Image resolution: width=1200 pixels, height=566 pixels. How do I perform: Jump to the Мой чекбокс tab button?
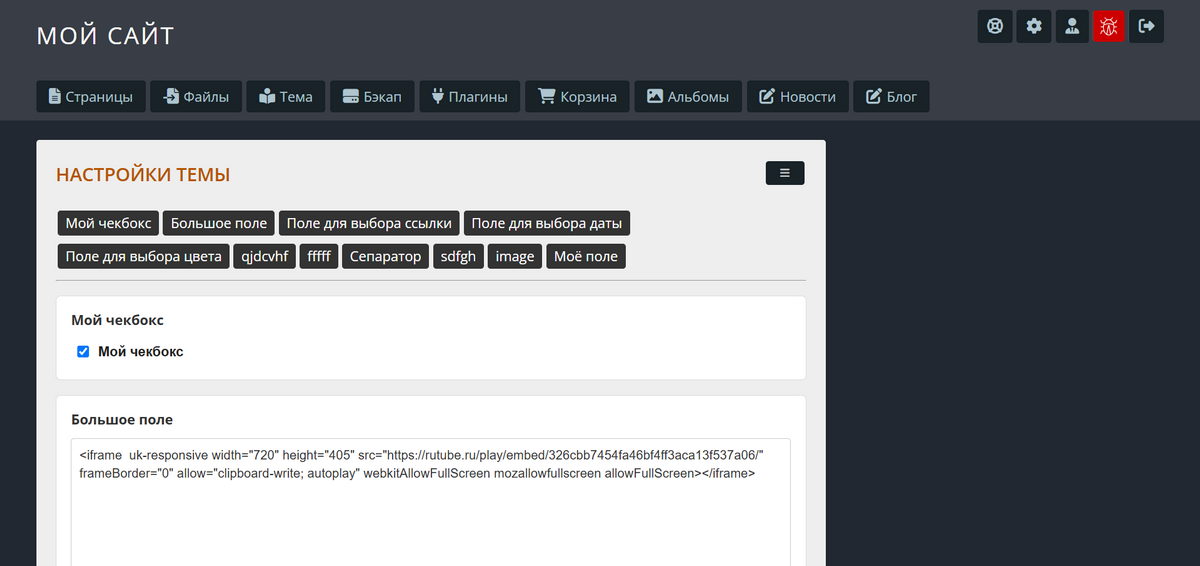click(x=108, y=223)
